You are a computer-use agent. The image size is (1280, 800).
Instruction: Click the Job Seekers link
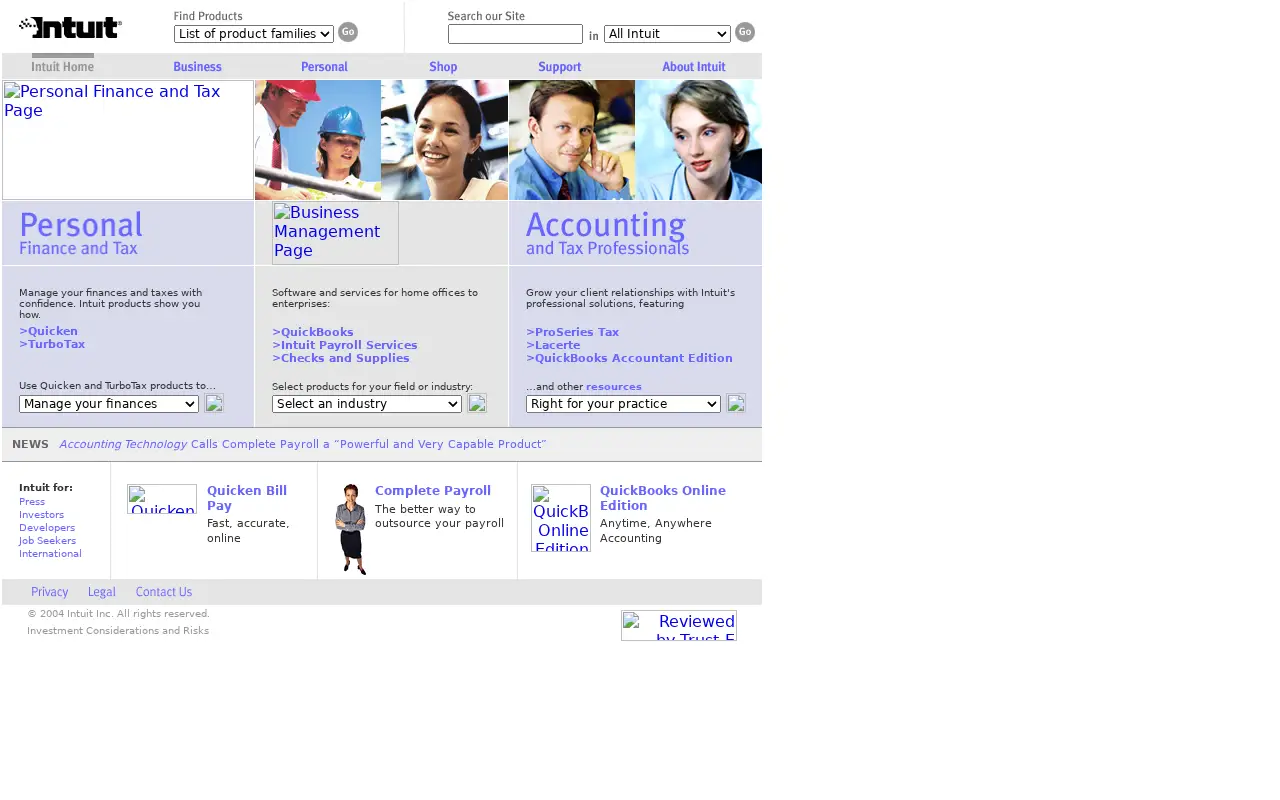(47, 541)
